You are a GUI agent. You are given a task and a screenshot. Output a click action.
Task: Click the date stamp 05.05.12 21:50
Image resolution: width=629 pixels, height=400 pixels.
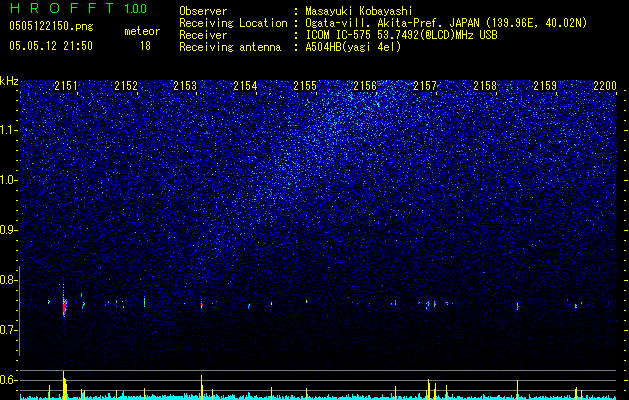click(51, 46)
